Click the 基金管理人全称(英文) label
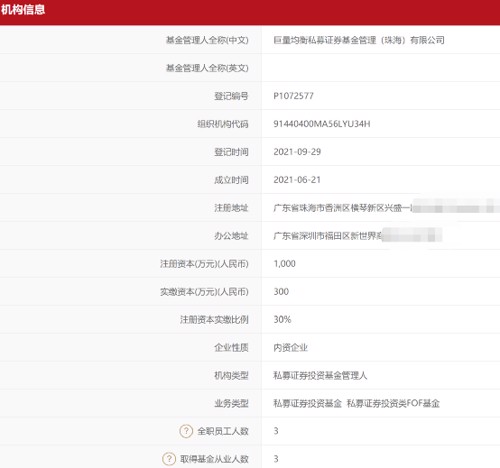The height and width of the screenshot is (468, 500). (x=207, y=68)
